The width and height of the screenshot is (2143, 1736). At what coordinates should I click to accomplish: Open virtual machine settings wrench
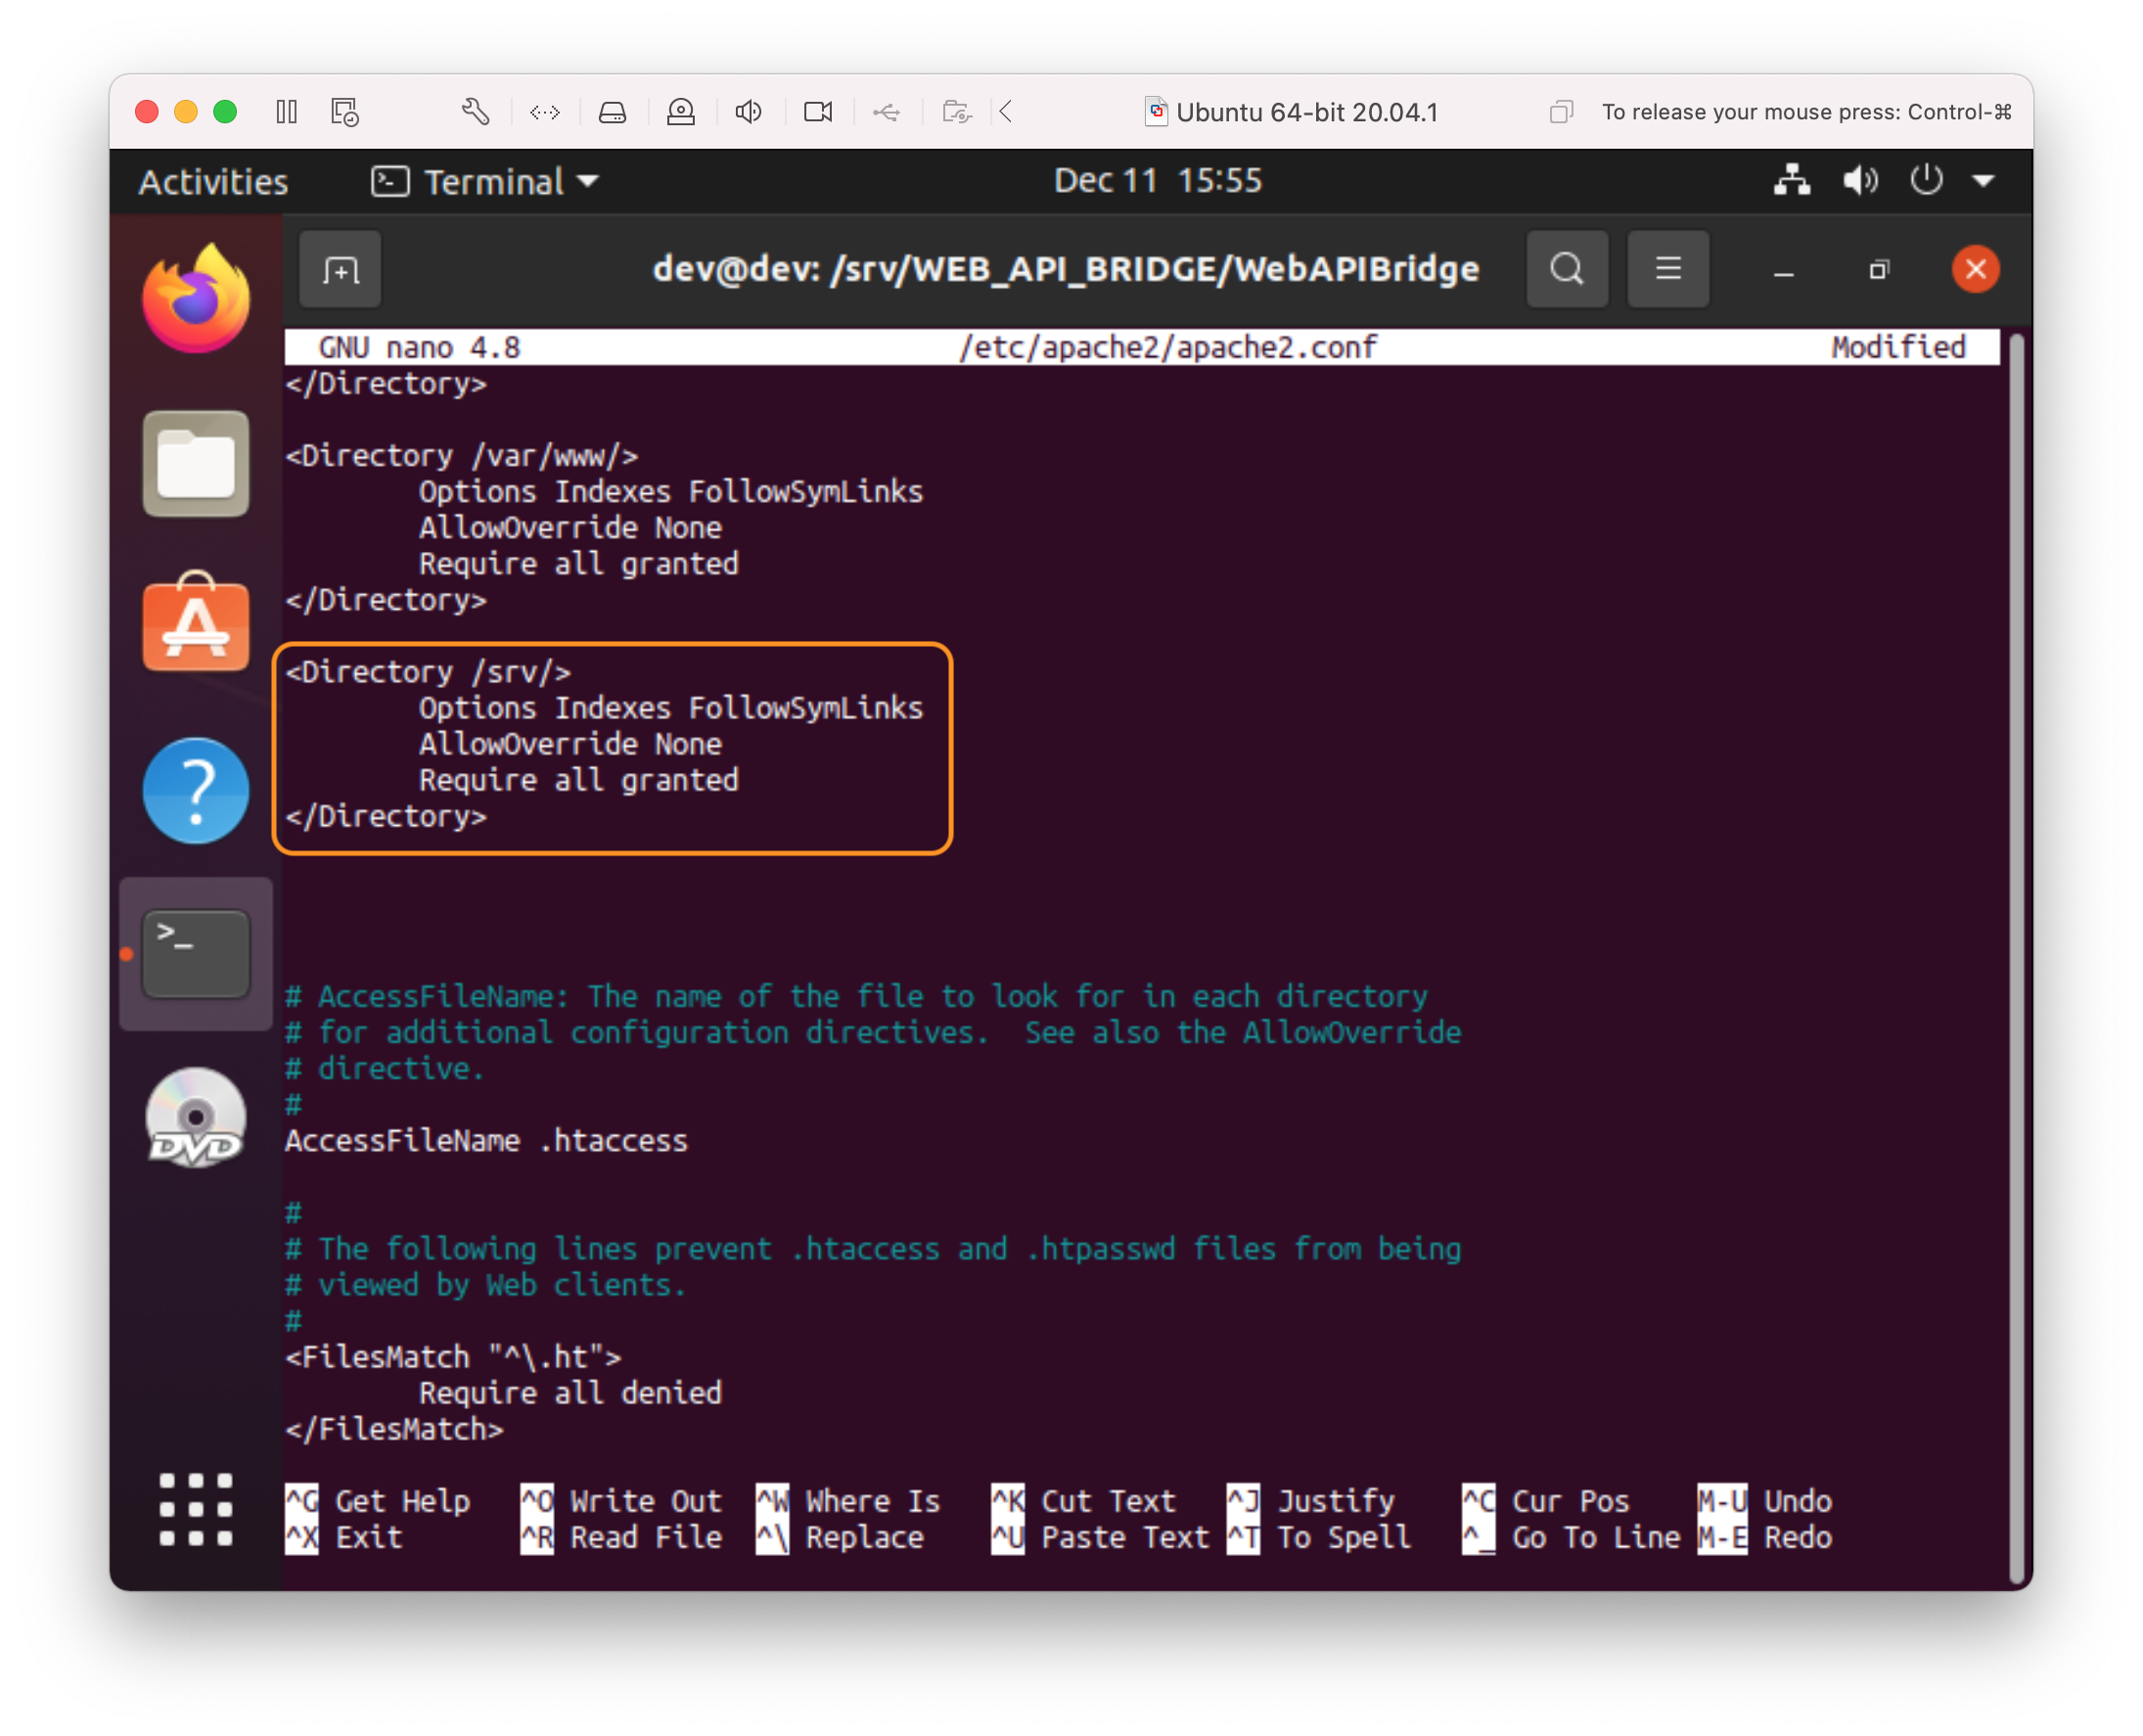[475, 112]
